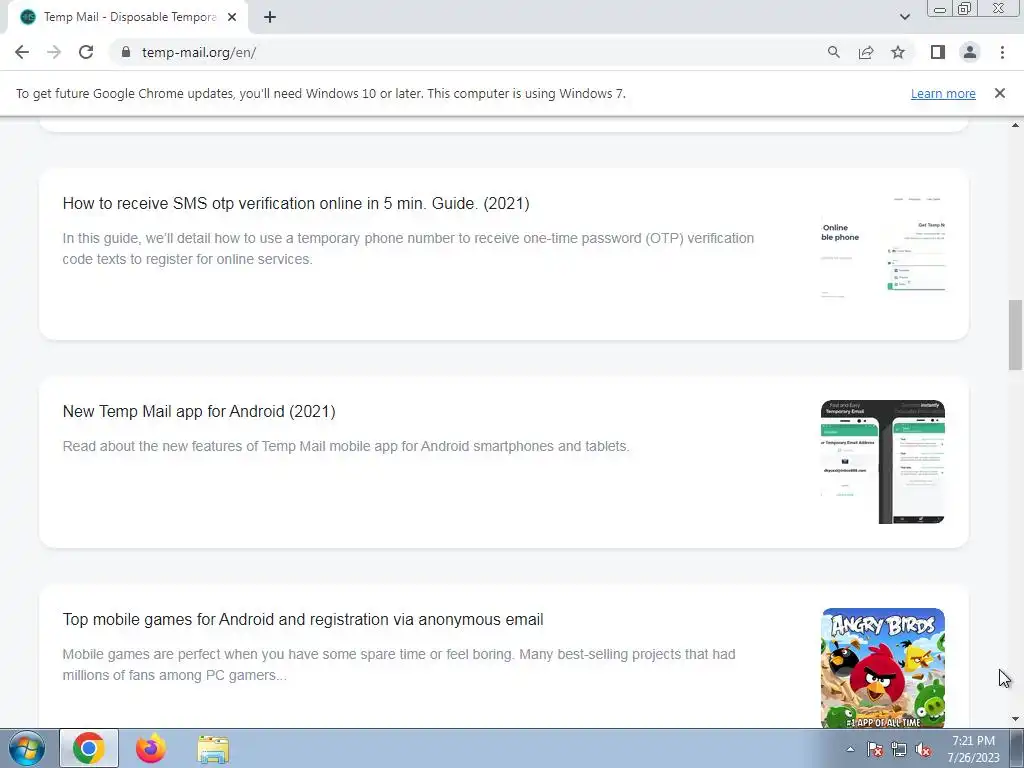Open Windows Explorer from taskbar
Image resolution: width=1024 pixels, height=768 pixels.
tap(213, 749)
